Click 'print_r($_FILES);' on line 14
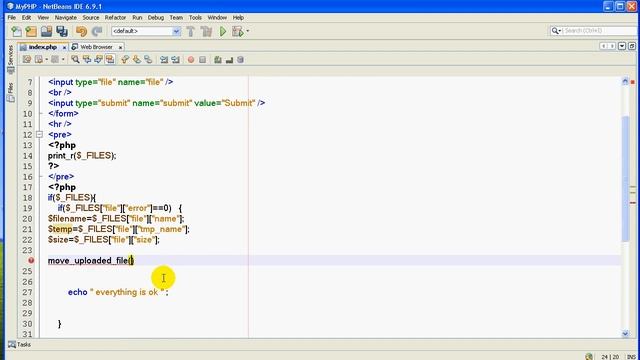This screenshot has height=360, width=640. [82, 156]
